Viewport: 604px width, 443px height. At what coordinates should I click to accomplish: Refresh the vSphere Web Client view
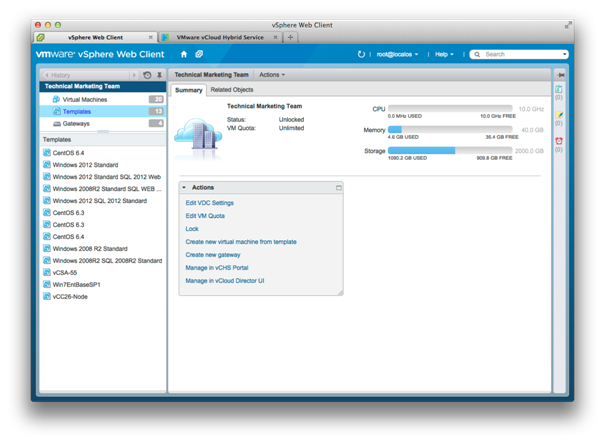point(361,54)
